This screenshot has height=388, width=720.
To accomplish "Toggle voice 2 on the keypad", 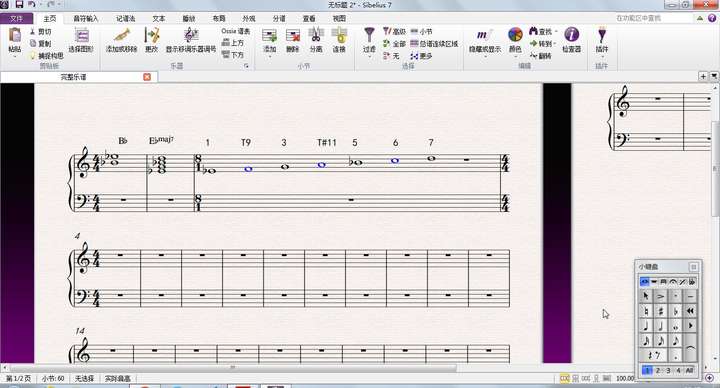I will pyautogui.click(x=658, y=370).
